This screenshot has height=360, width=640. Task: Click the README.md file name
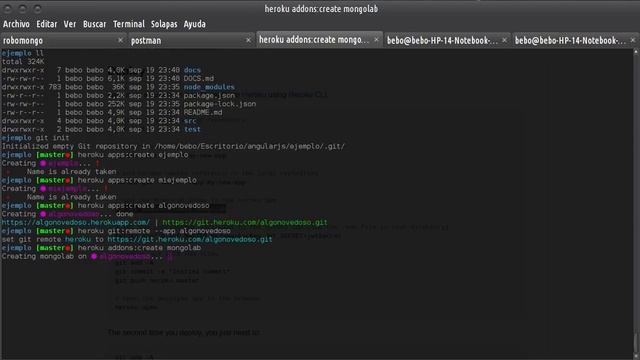click(203, 112)
